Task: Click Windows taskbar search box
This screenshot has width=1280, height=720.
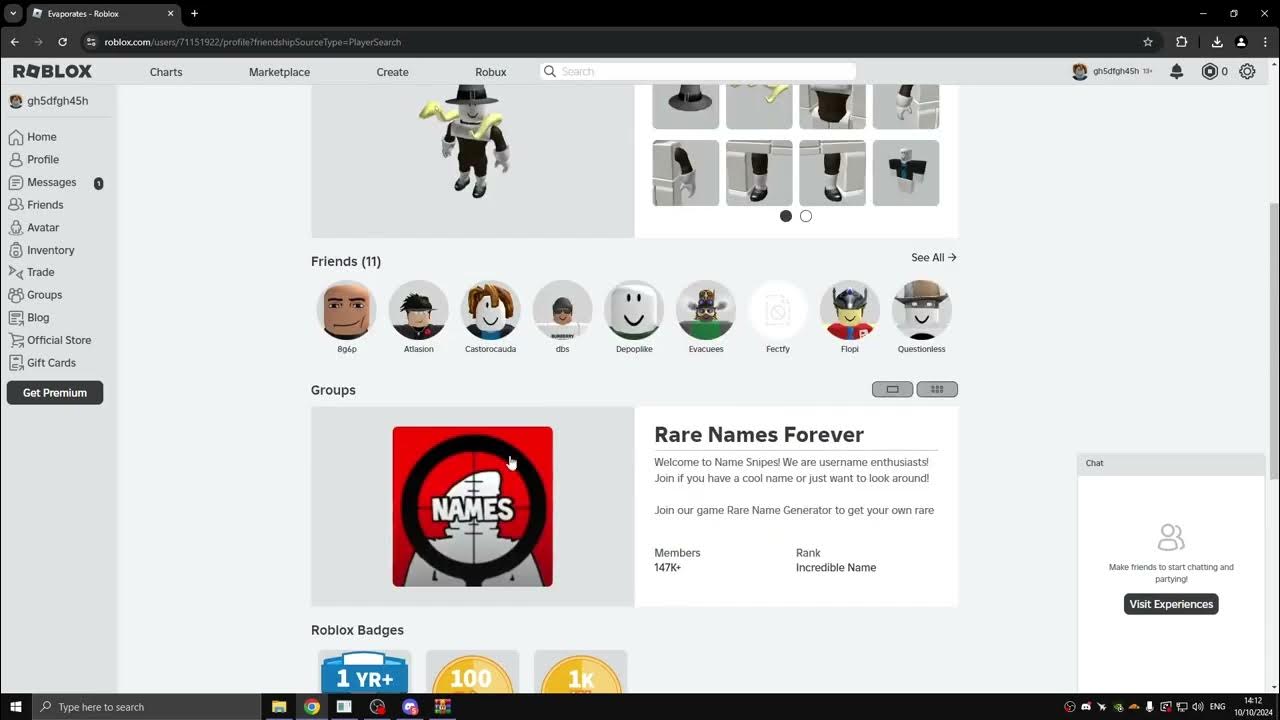Action: 146,707
